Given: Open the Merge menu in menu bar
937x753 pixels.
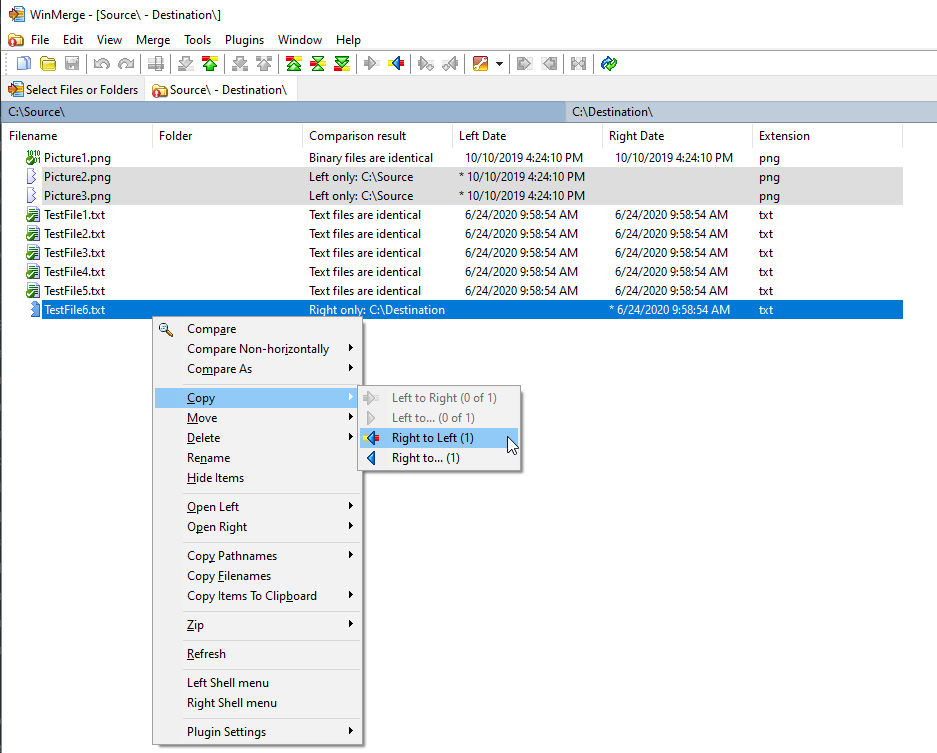Looking at the screenshot, I should point(152,40).
